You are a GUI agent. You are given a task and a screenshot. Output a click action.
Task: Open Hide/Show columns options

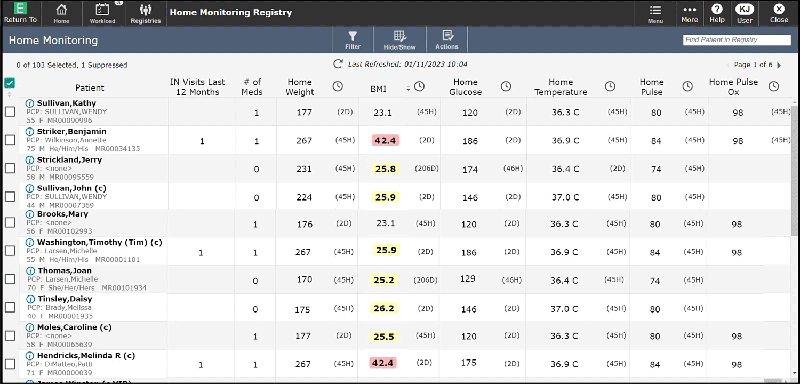point(399,39)
